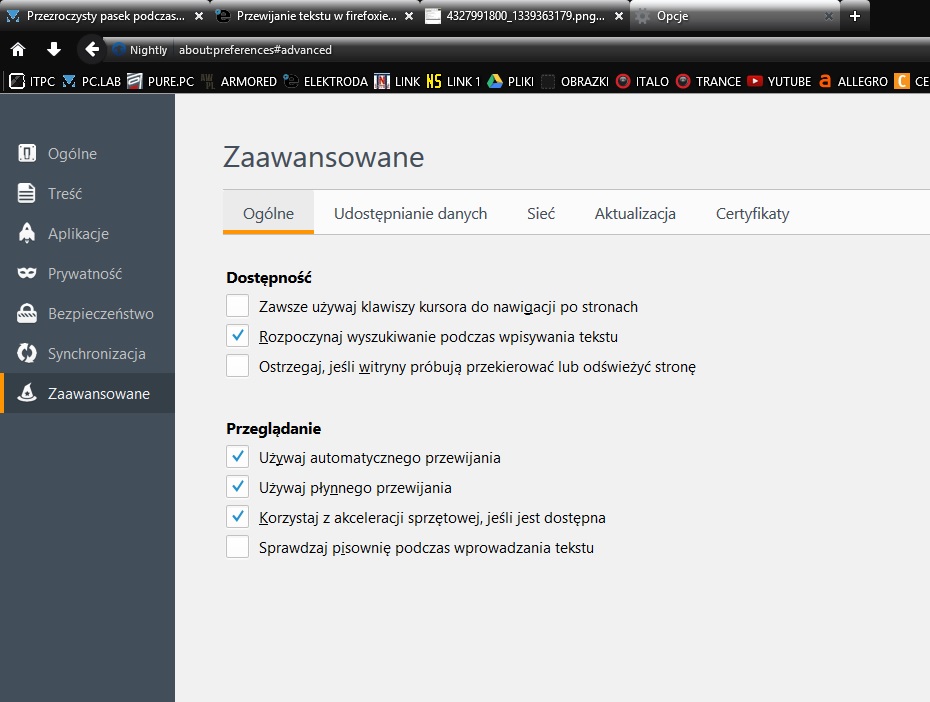Uncheck 'Używaj płynnego przewijania'
The width and height of the screenshot is (930, 702).
[x=237, y=487]
